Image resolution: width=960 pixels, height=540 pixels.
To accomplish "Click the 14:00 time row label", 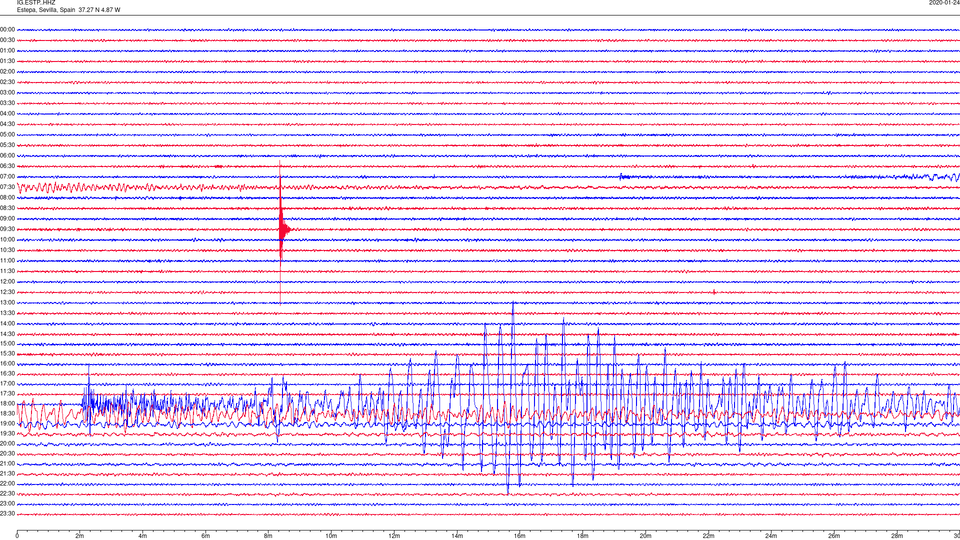I will pos(7,324).
